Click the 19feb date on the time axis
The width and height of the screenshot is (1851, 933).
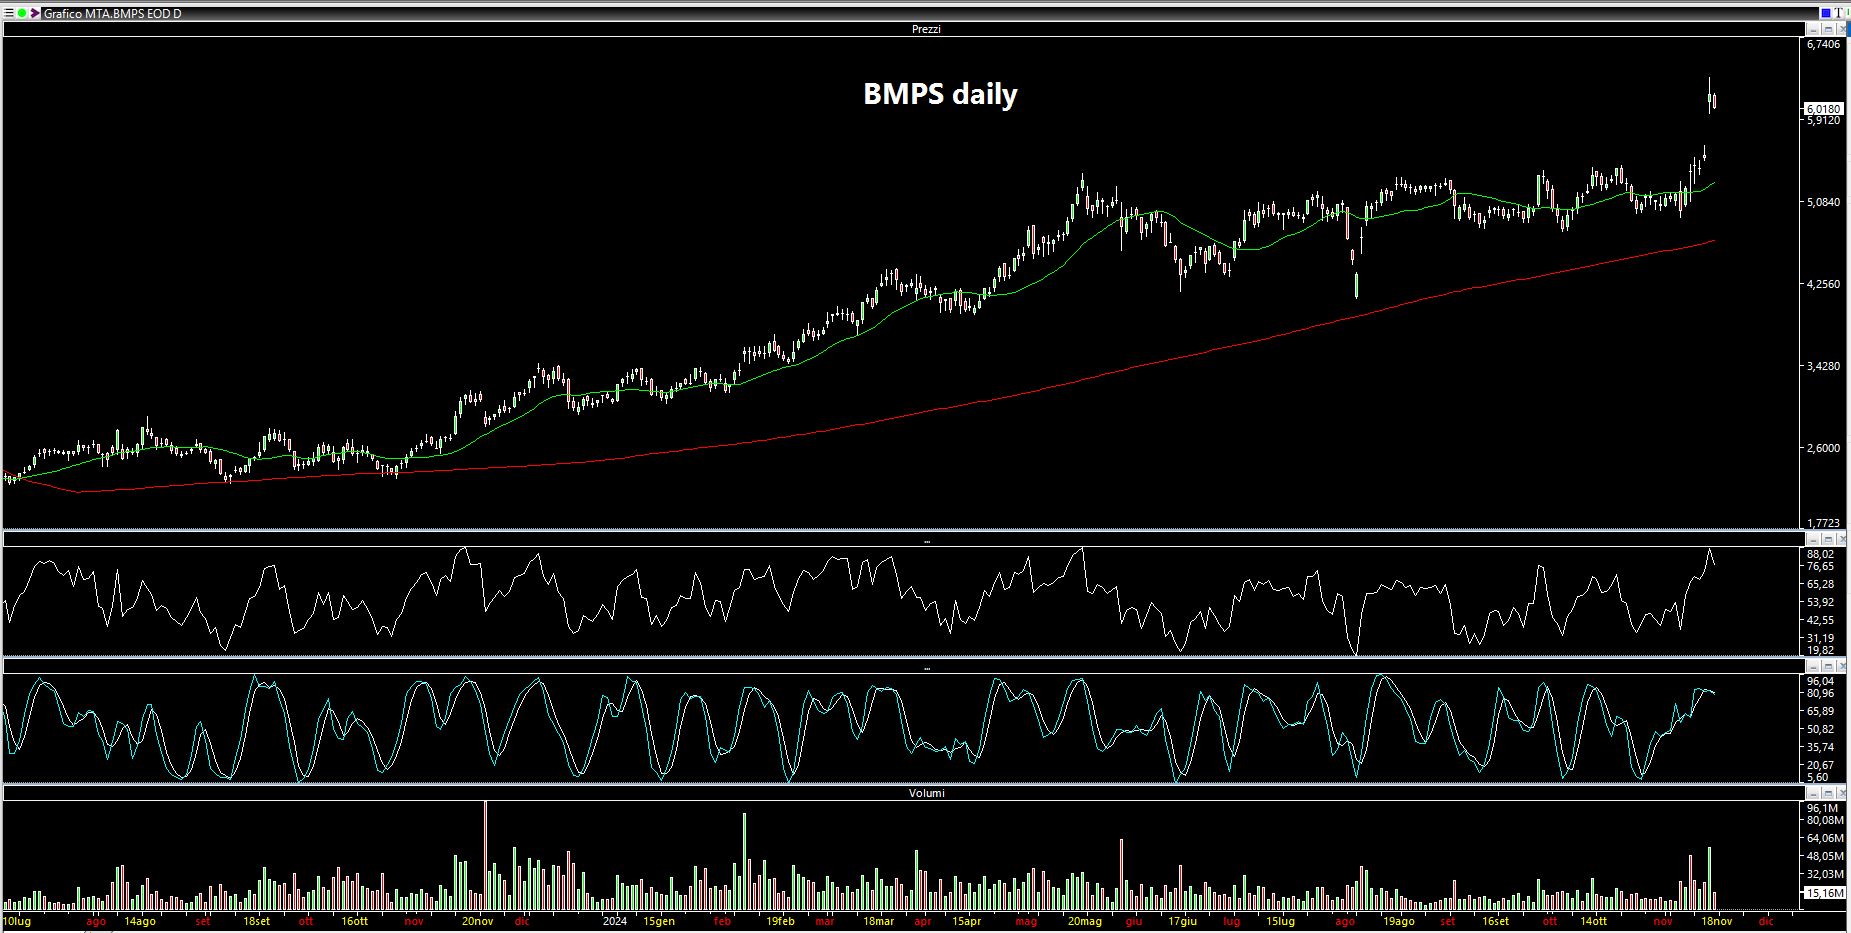[x=780, y=921]
